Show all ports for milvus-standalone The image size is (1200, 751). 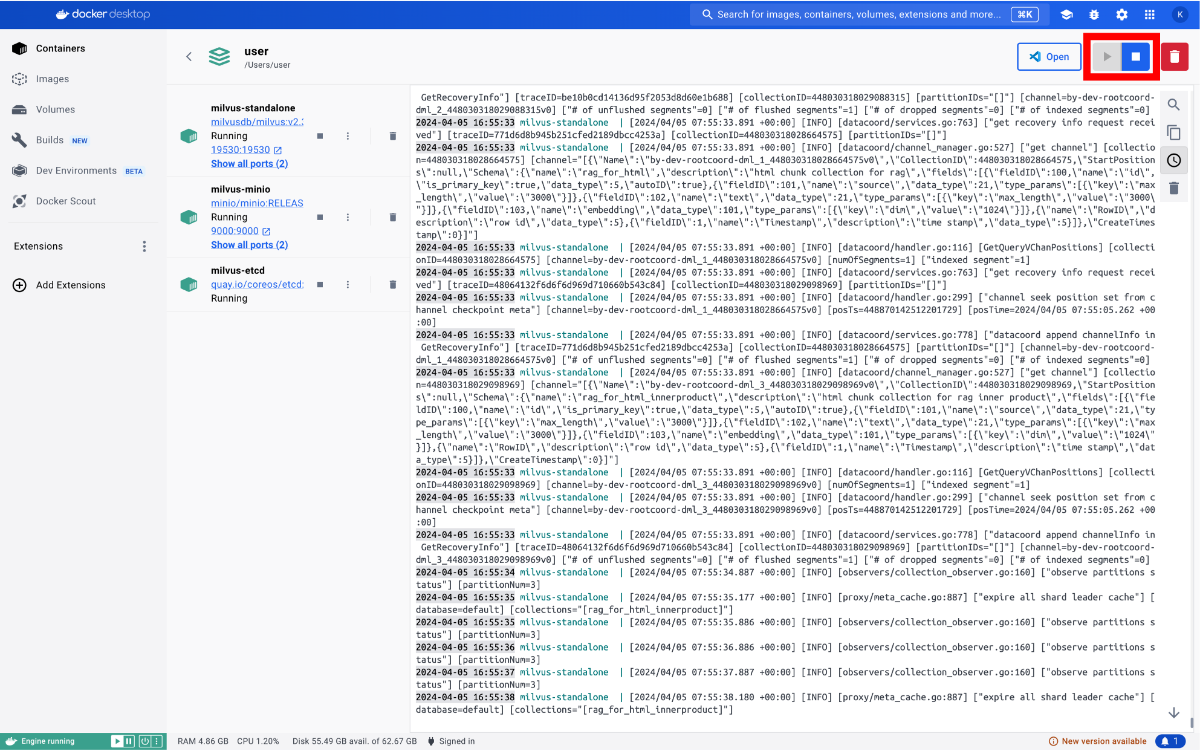coord(249,163)
